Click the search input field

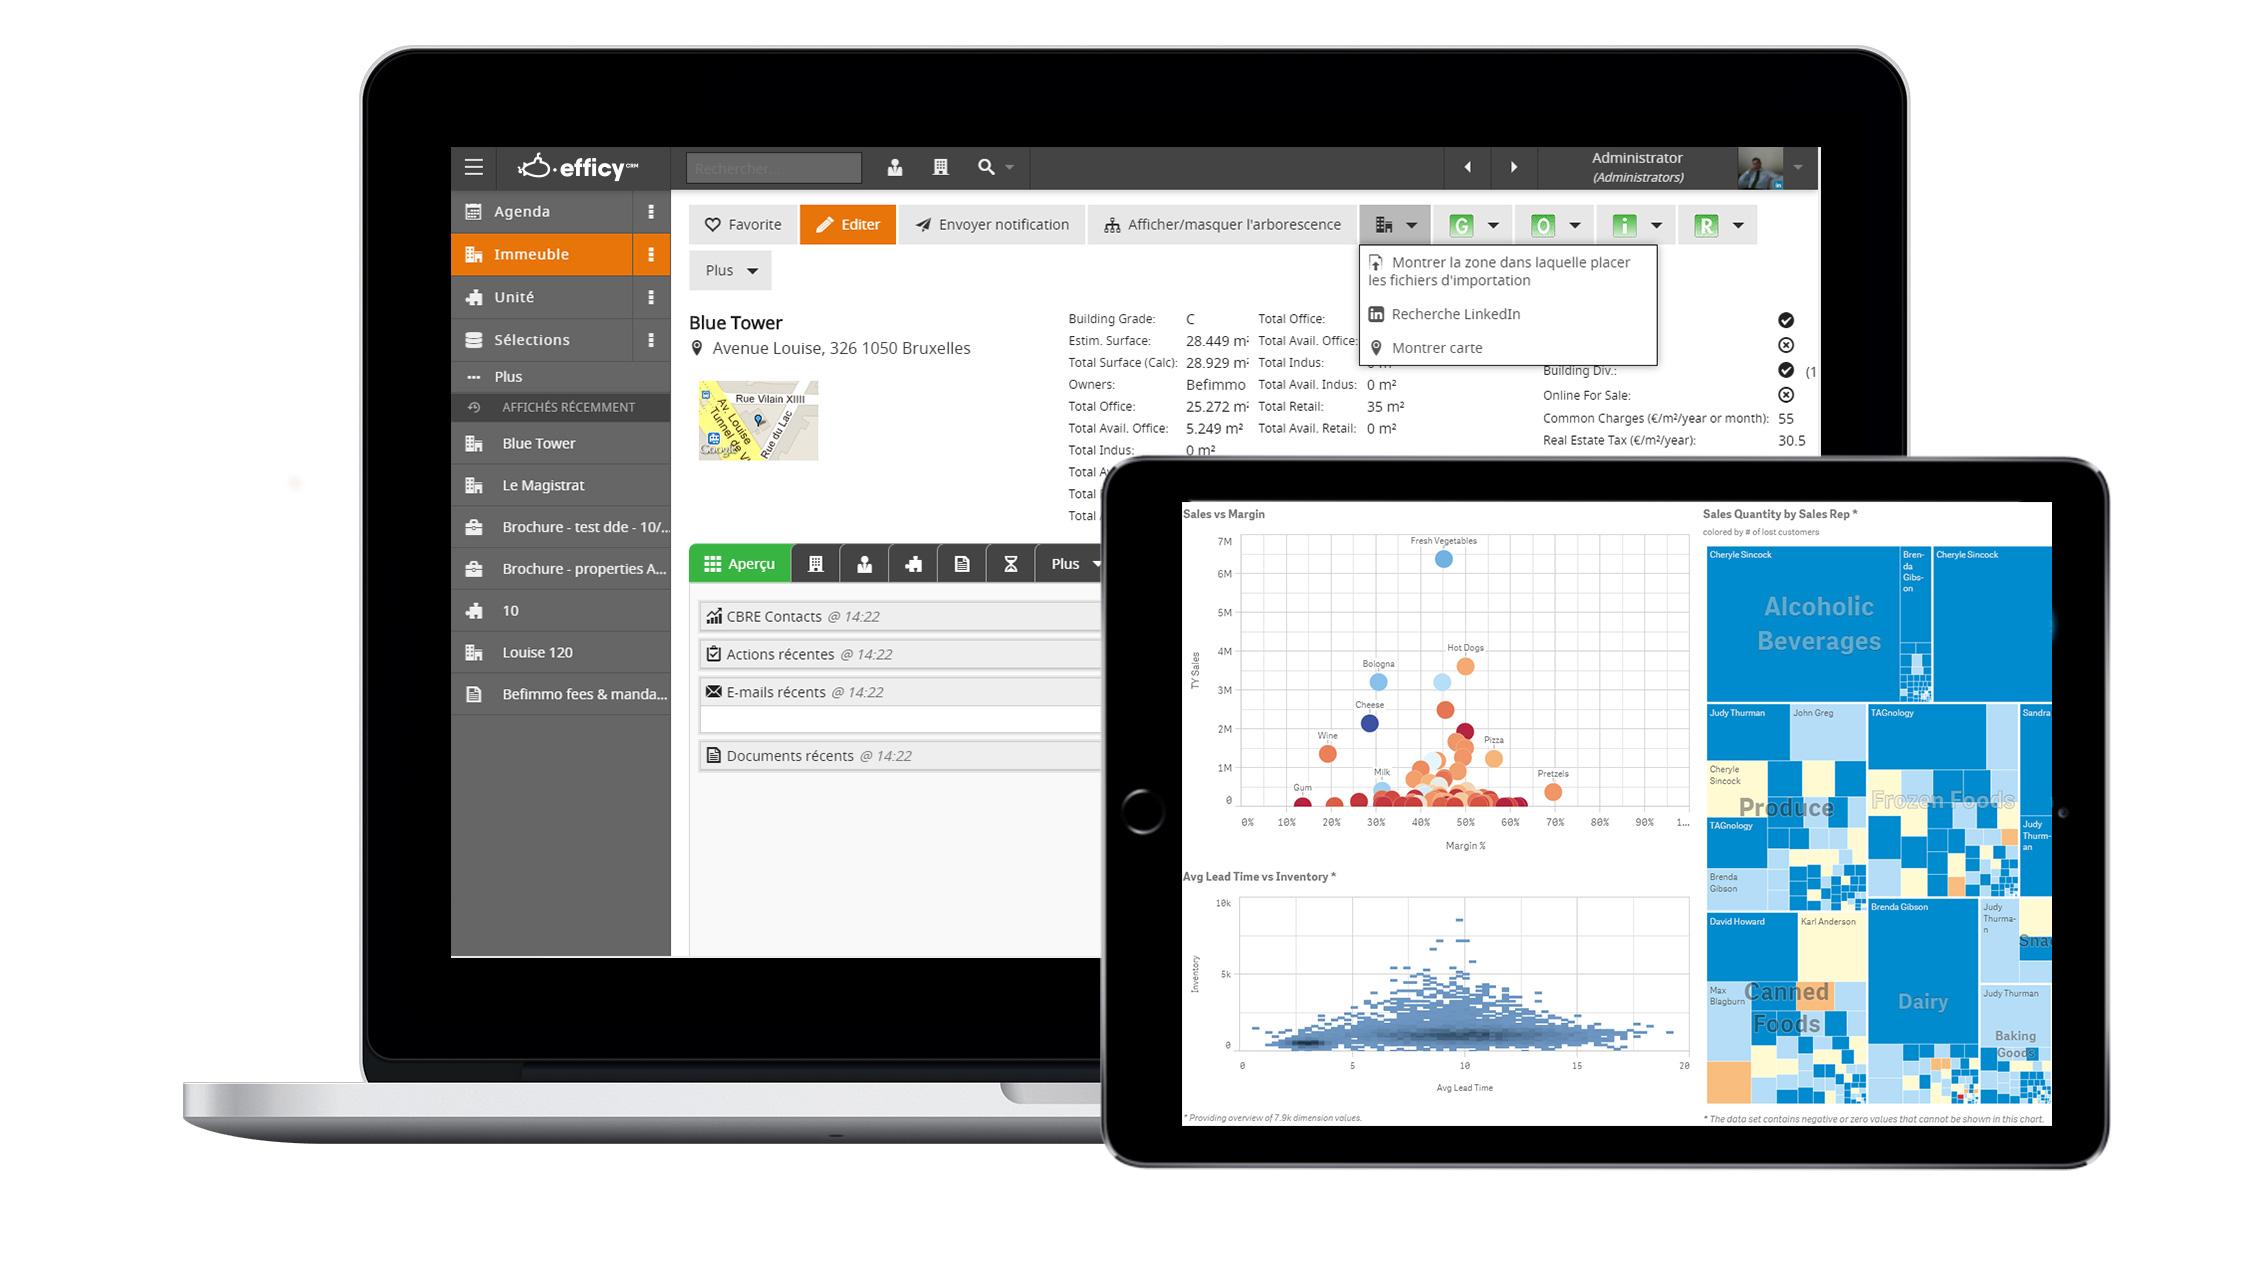771,165
